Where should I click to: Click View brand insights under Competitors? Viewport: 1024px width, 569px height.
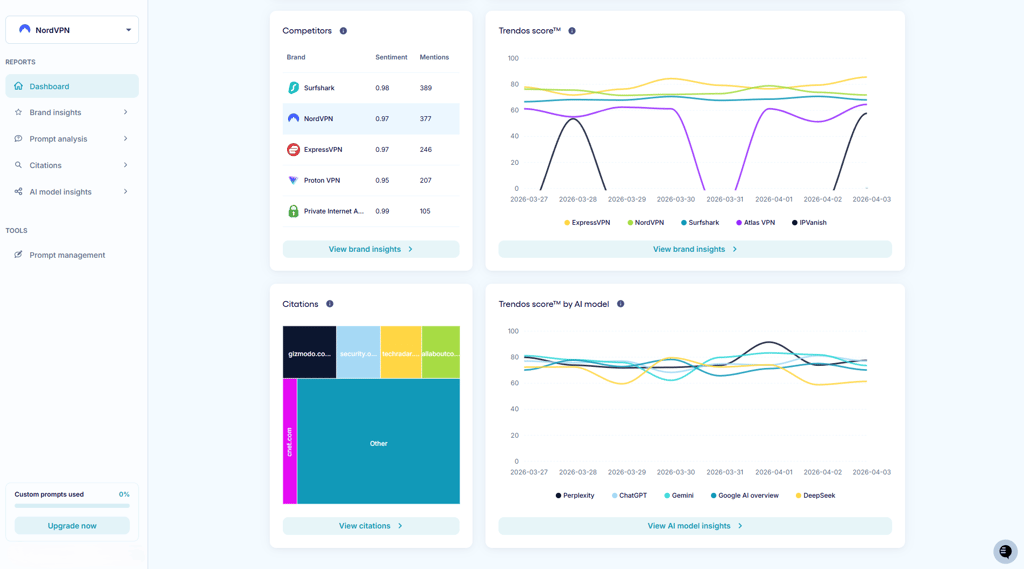(x=371, y=249)
